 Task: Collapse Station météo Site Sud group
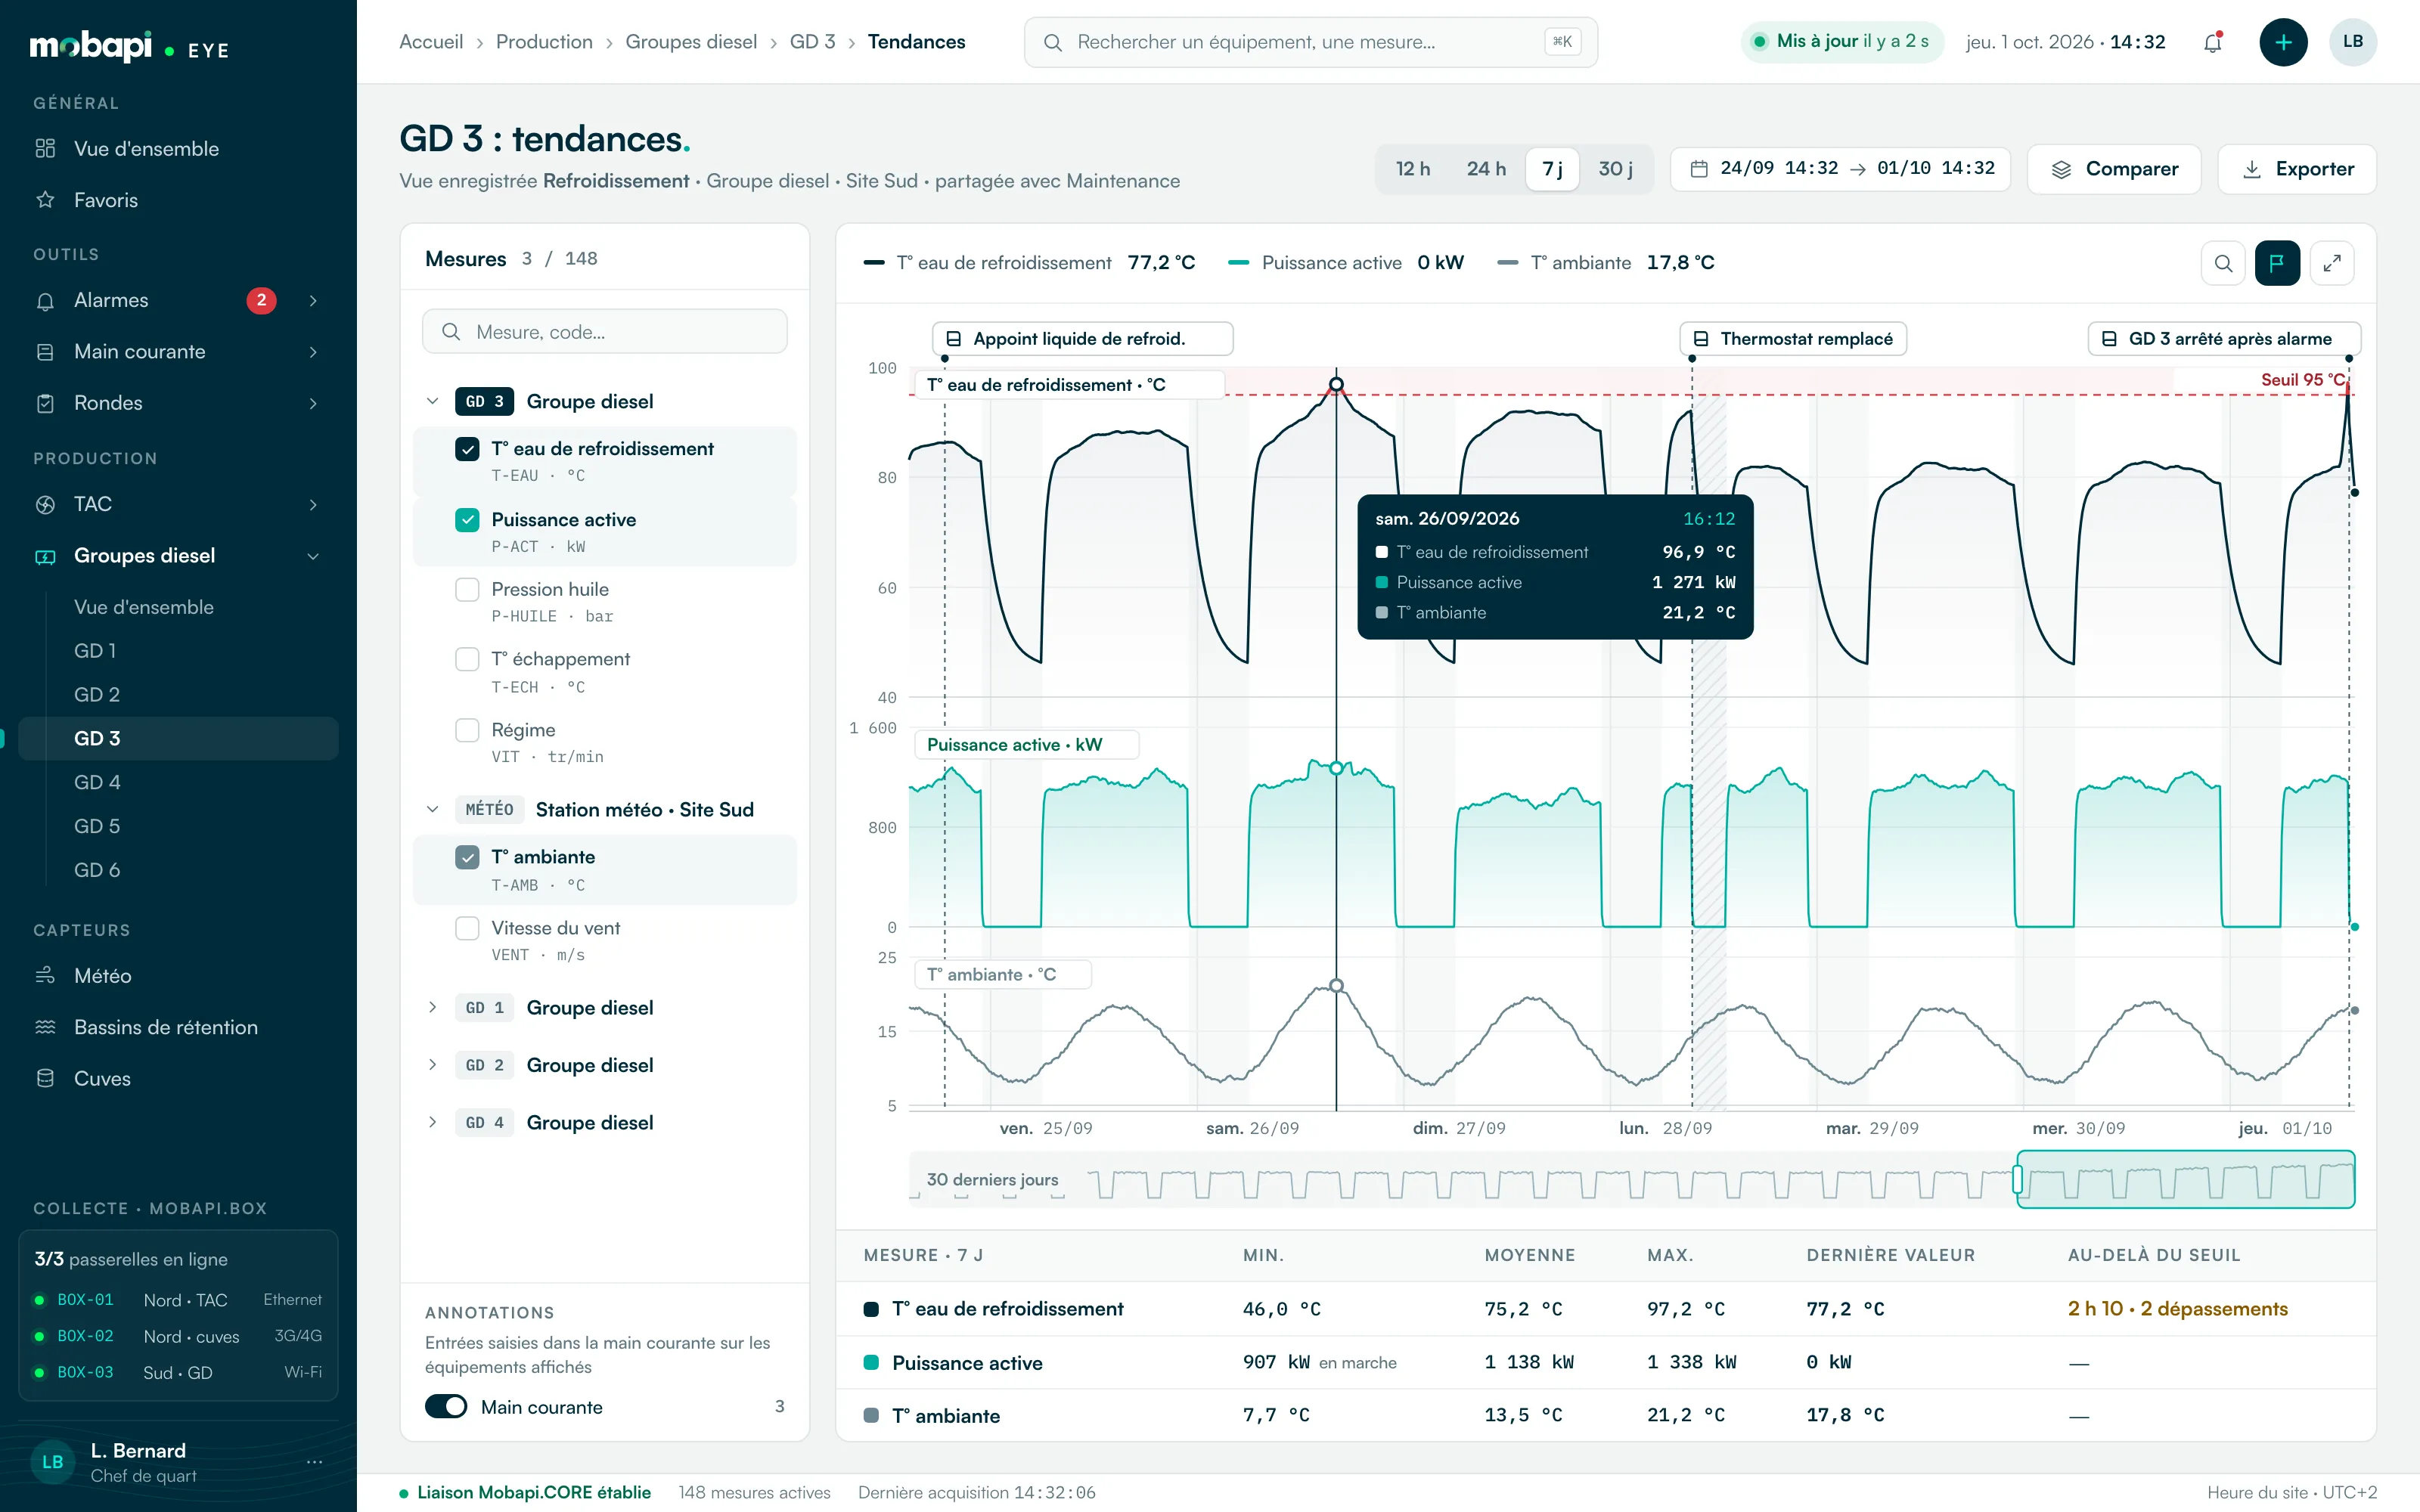click(432, 809)
